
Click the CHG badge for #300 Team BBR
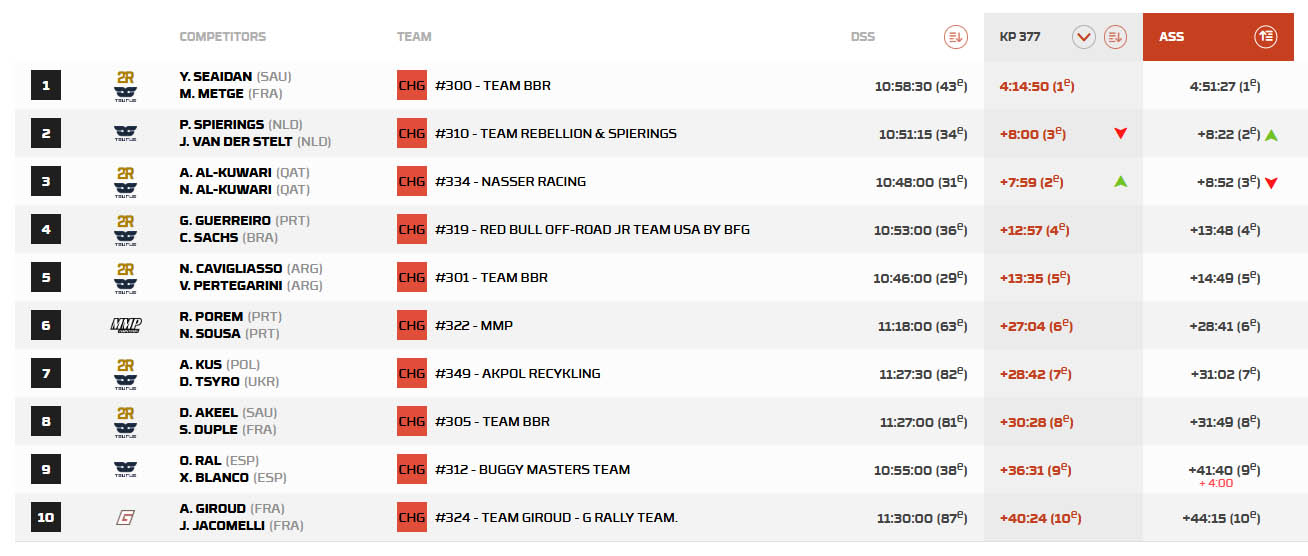(412, 85)
